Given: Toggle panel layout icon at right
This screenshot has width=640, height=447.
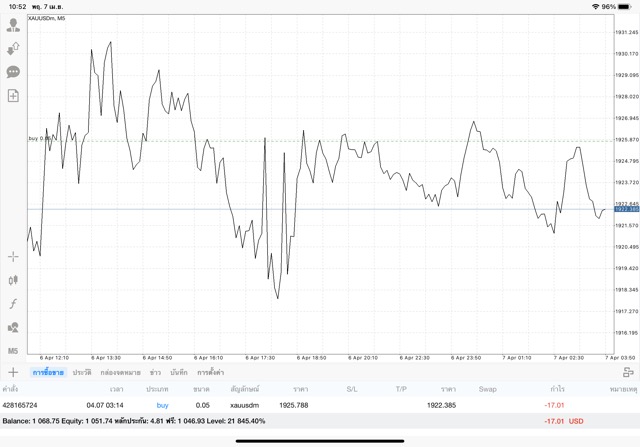Looking at the screenshot, I should pyautogui.click(x=628, y=372).
